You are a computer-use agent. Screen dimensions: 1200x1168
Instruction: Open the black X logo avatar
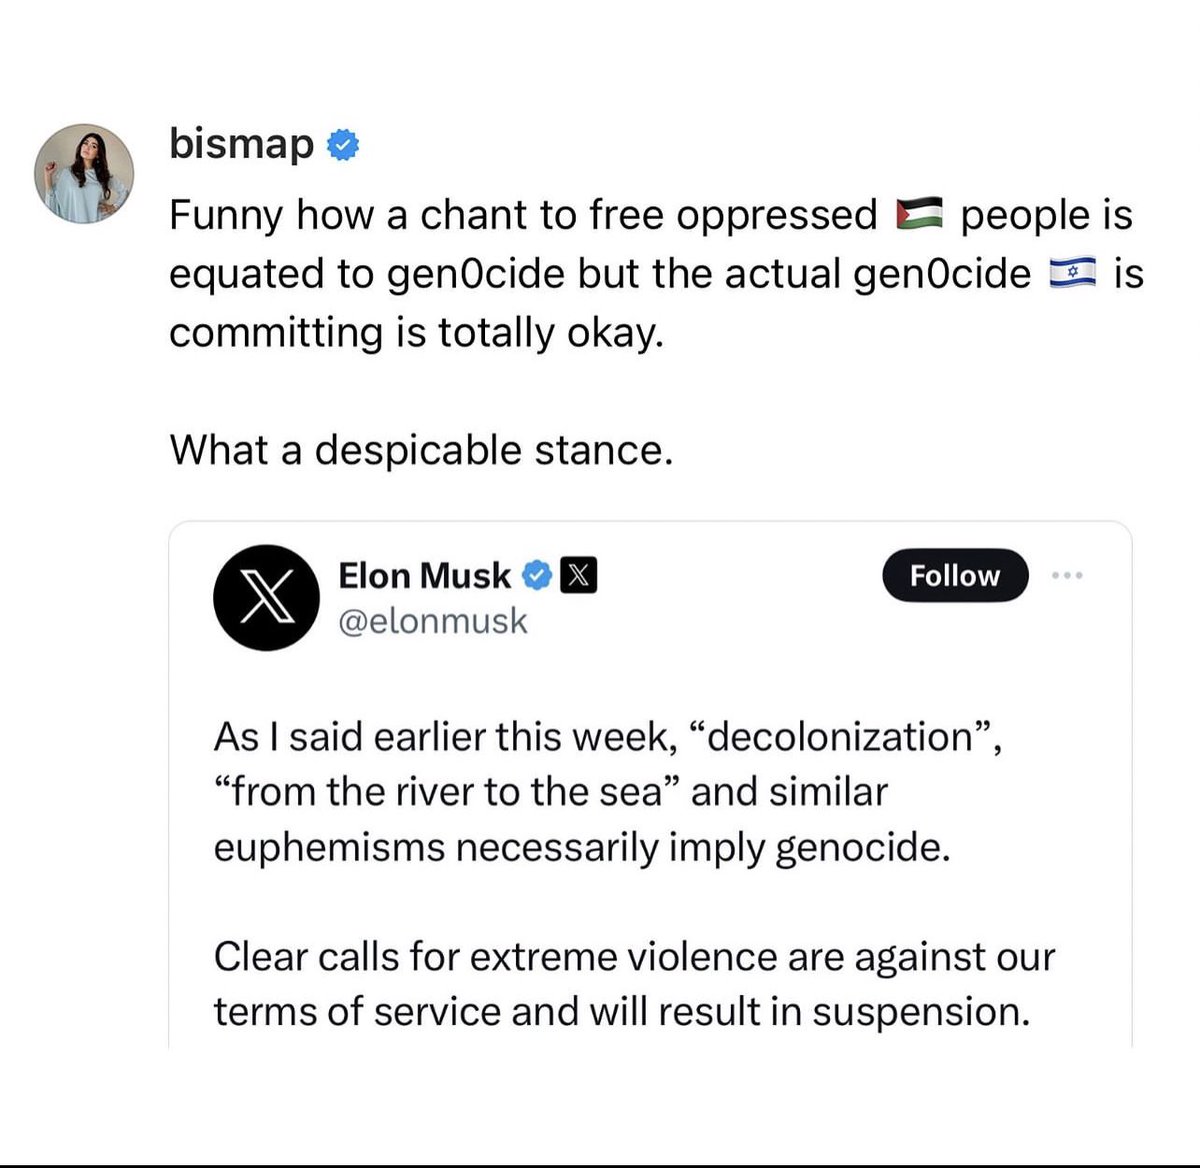click(x=266, y=597)
